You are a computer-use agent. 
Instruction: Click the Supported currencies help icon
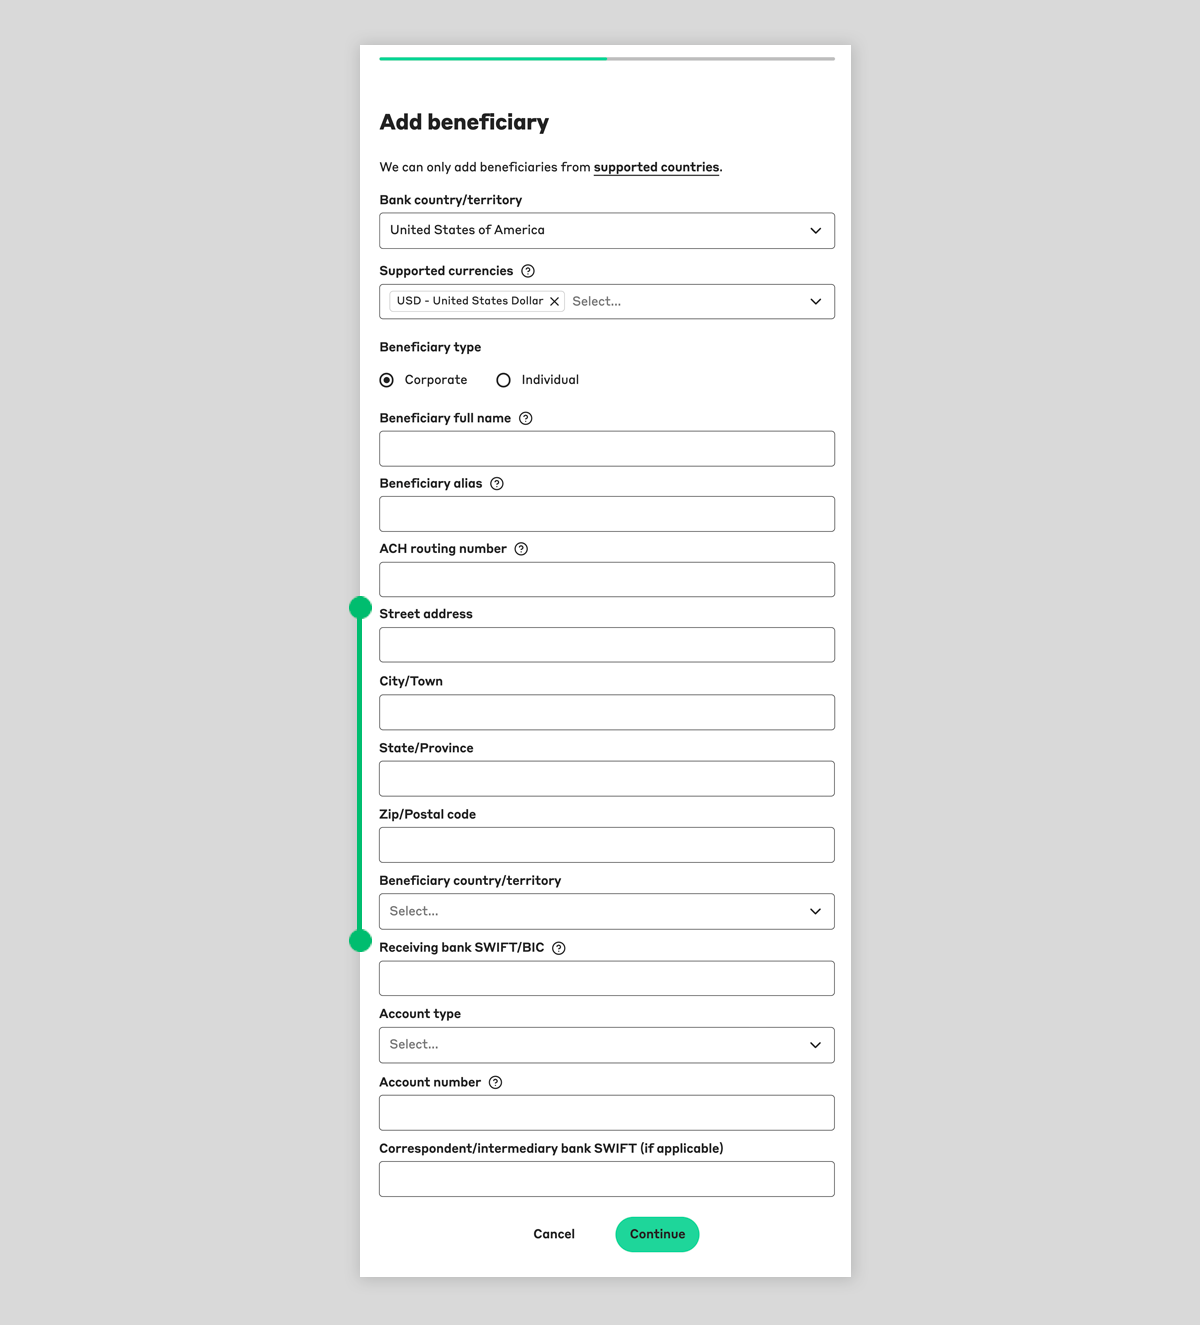click(528, 271)
